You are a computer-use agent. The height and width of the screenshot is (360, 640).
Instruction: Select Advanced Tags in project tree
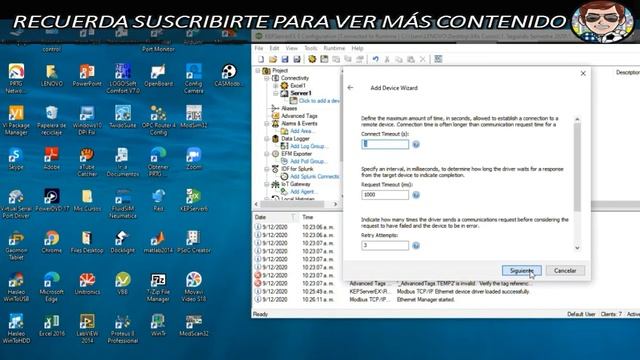[x=299, y=116]
